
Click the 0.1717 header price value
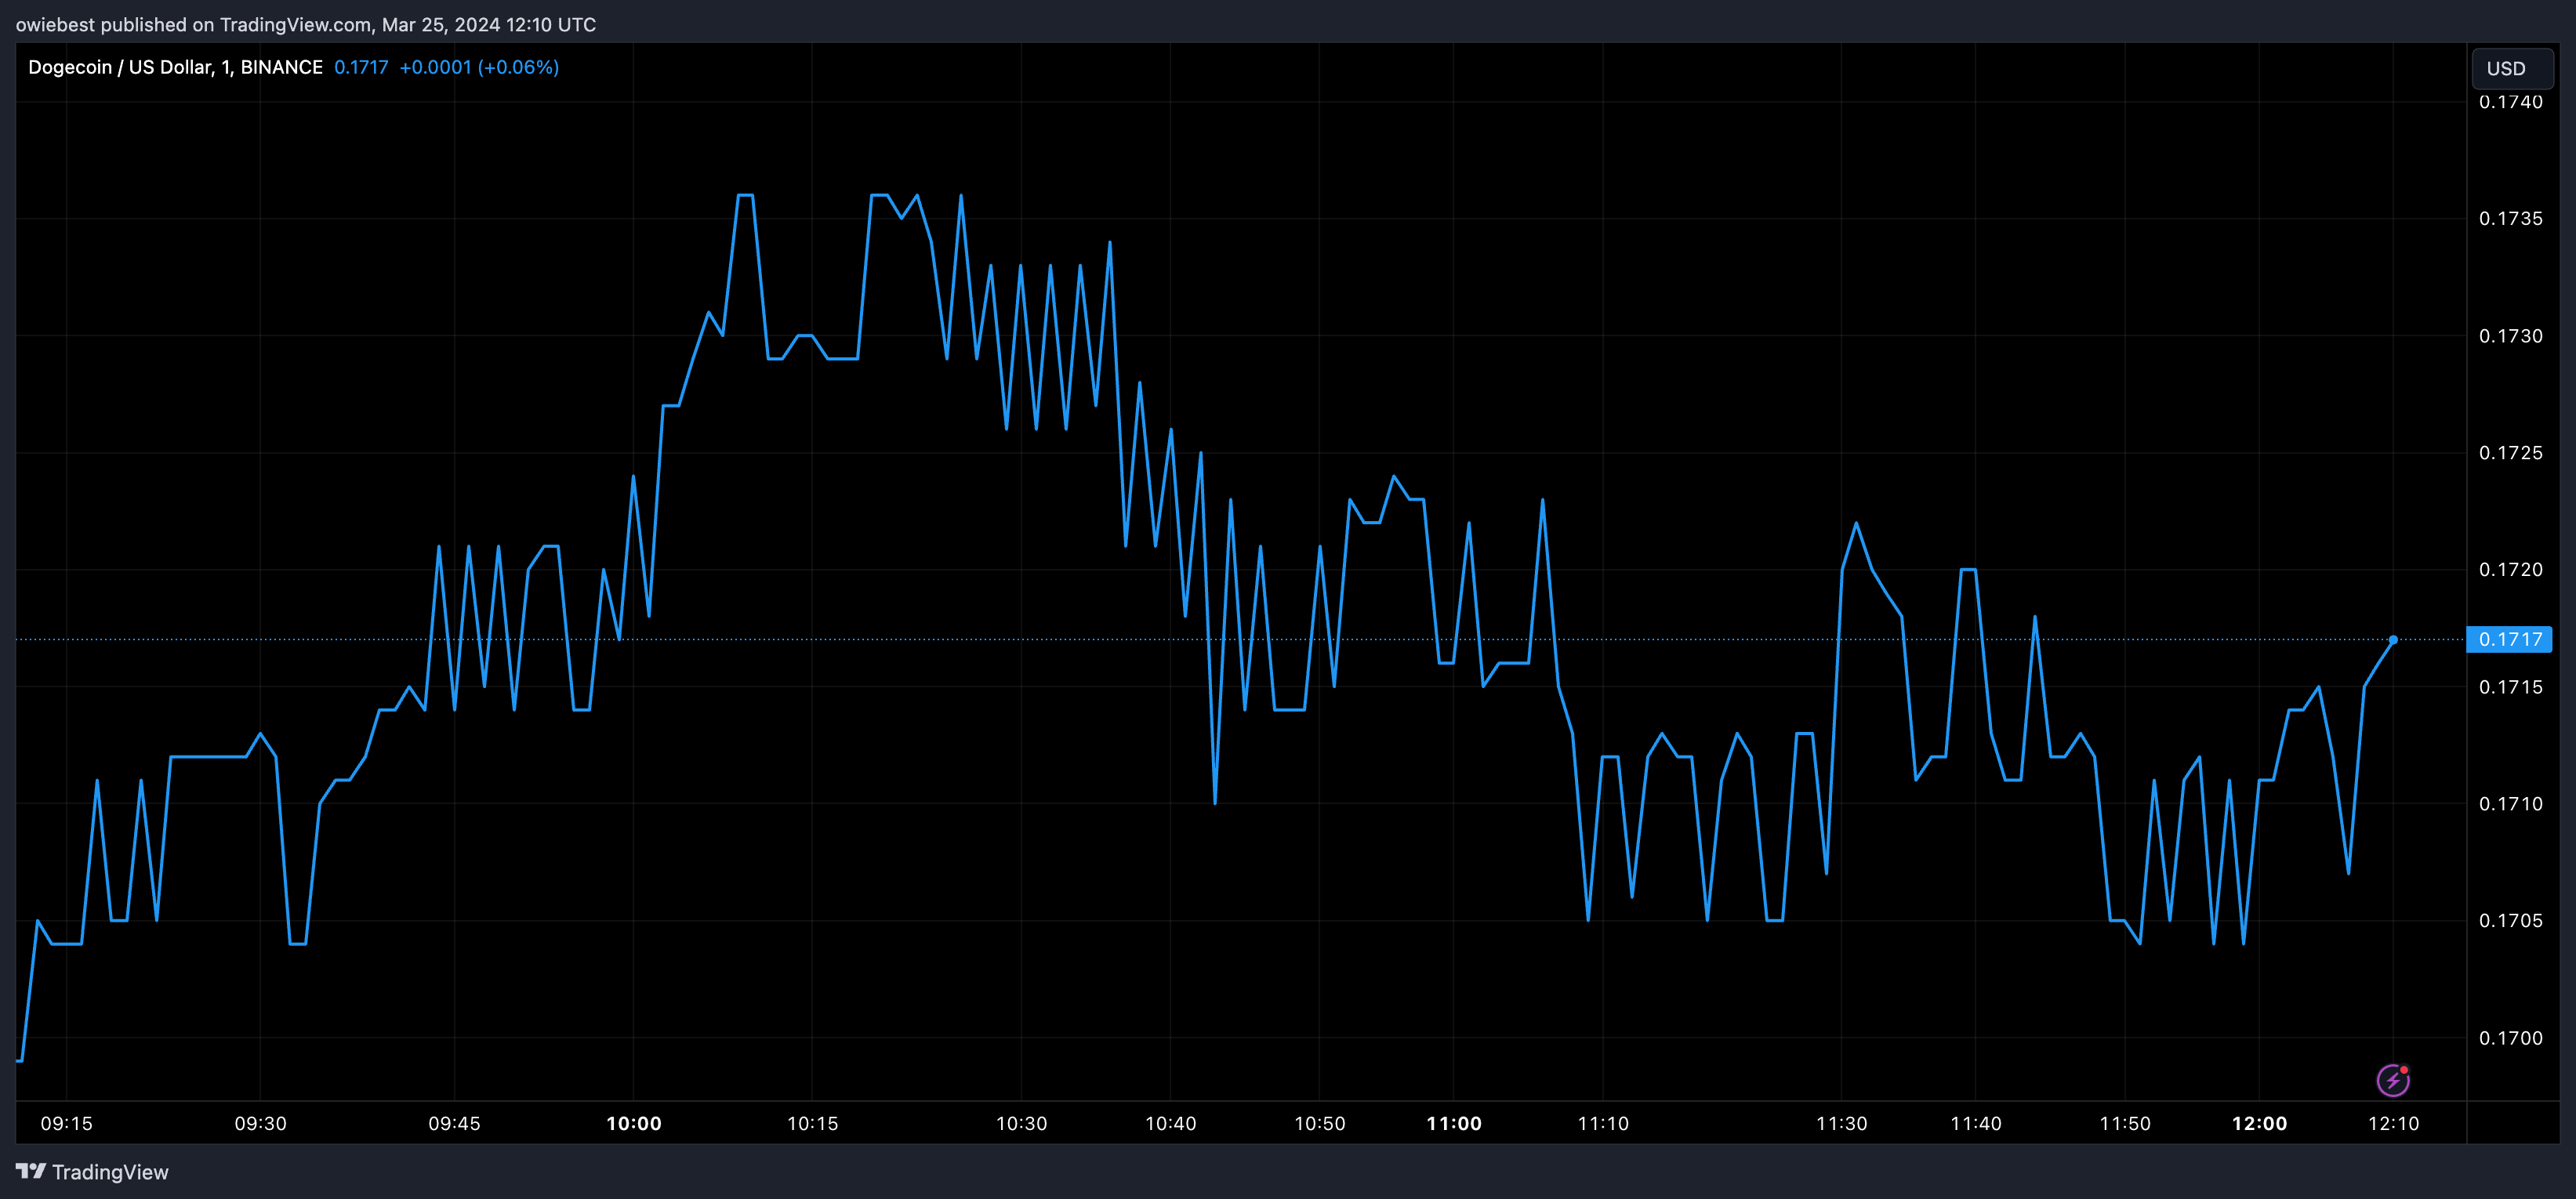361,67
